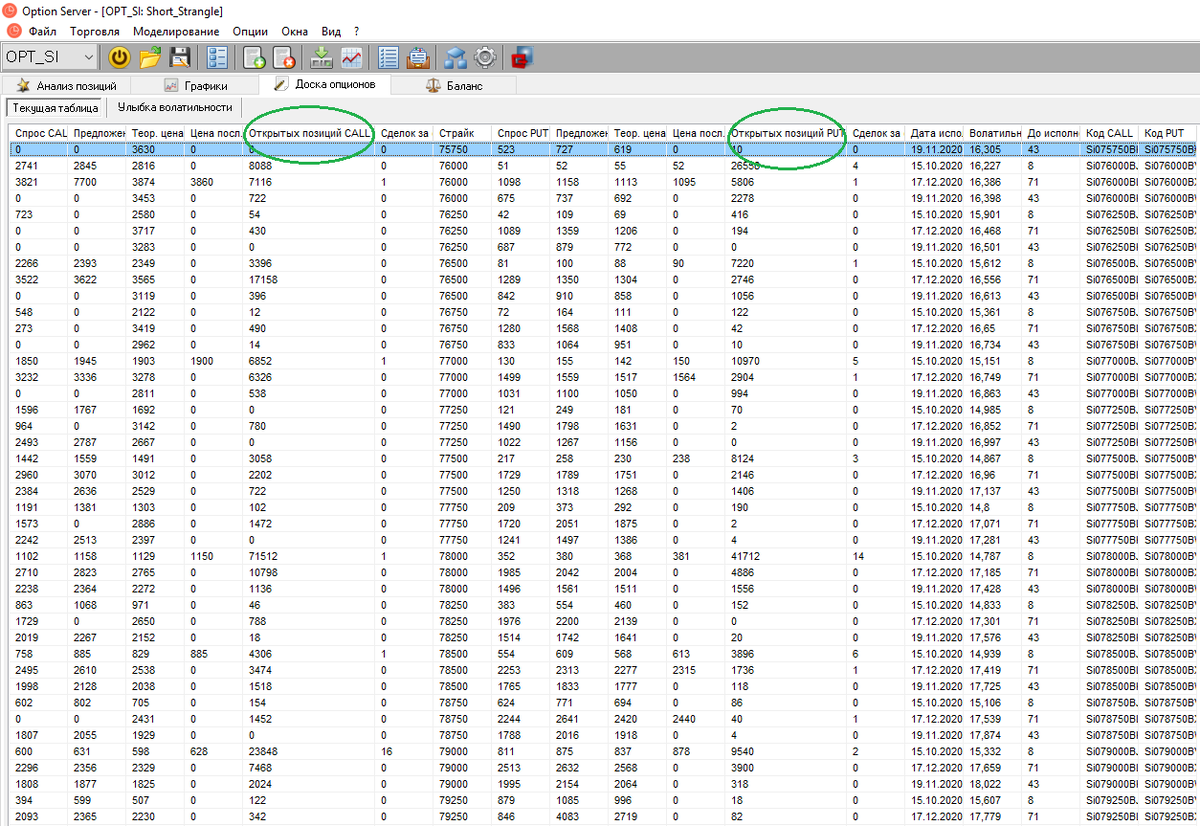Click the Код PUT column header
Image resolution: width=1200 pixels, height=826 pixels.
point(1167,133)
